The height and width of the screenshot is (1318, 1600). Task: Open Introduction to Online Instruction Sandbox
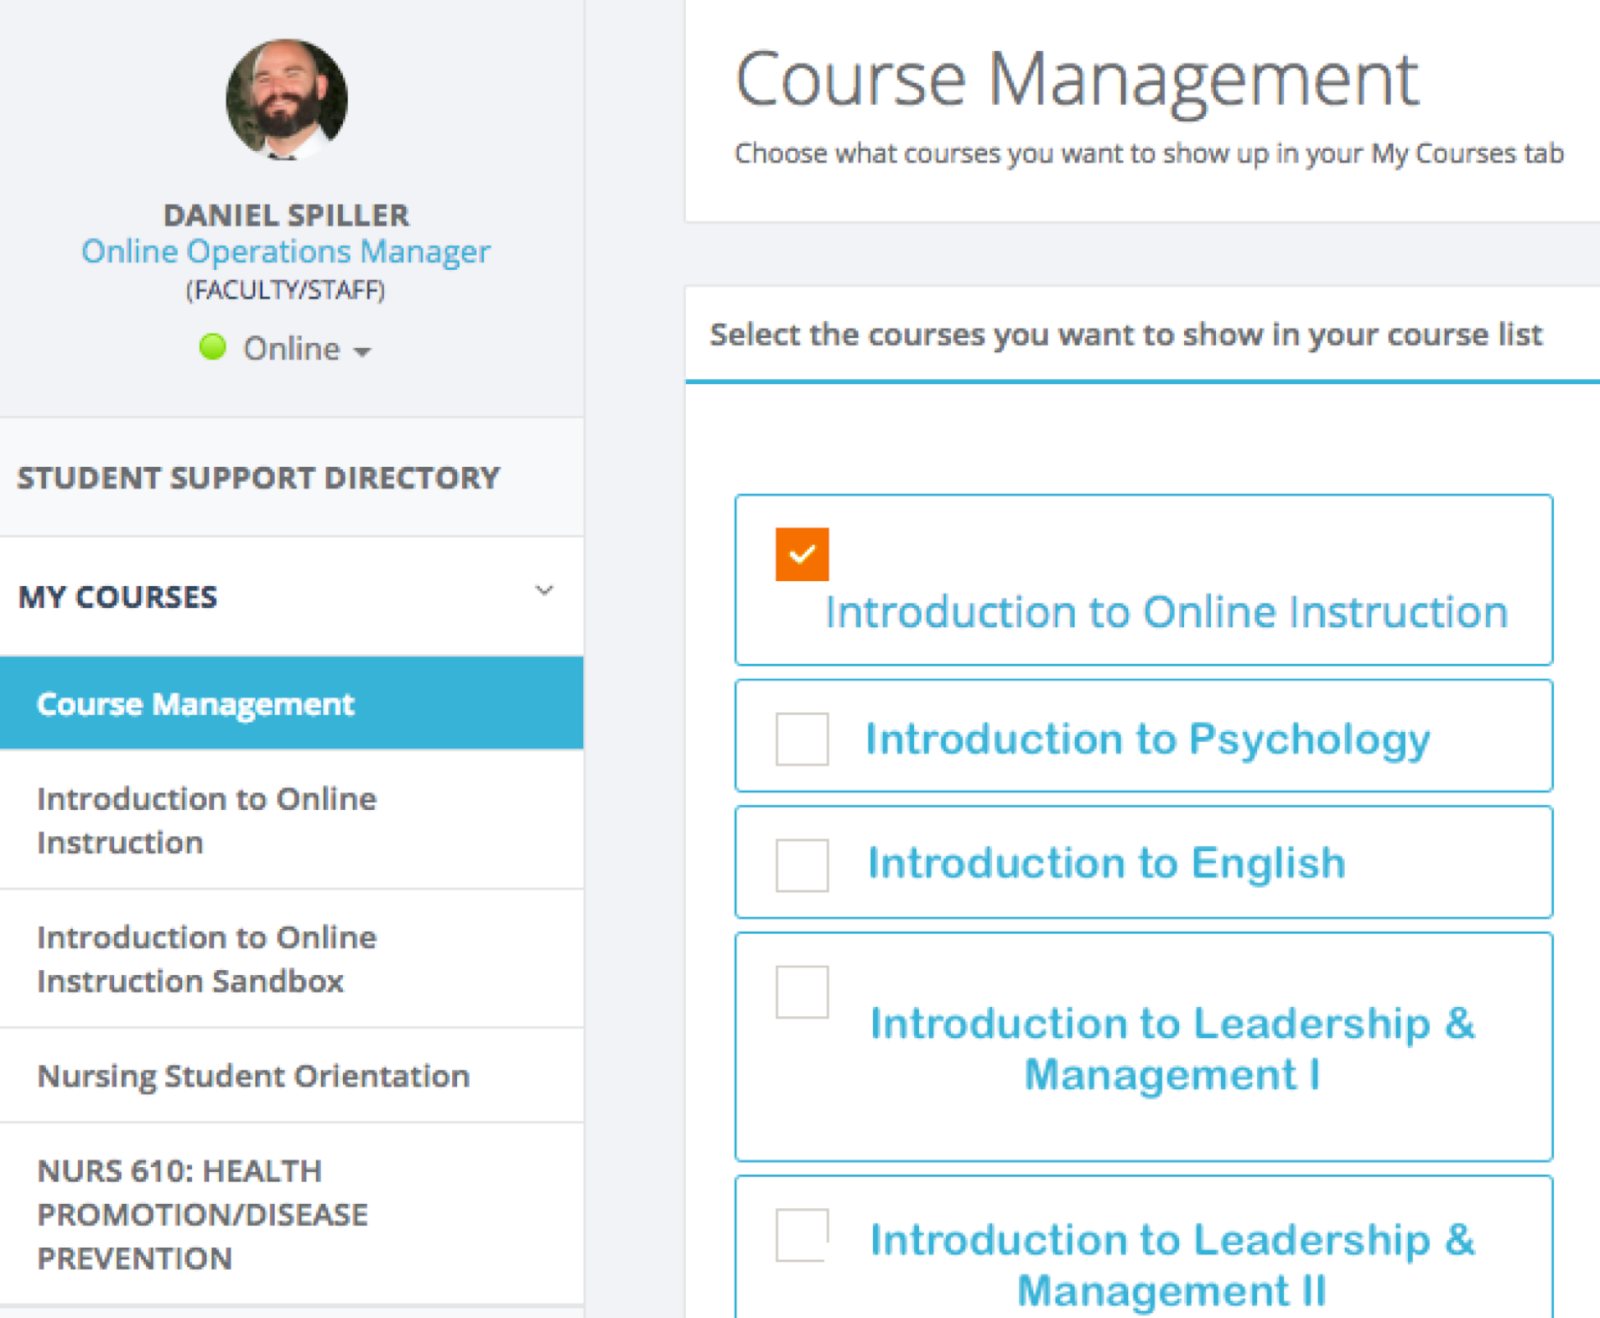point(206,959)
